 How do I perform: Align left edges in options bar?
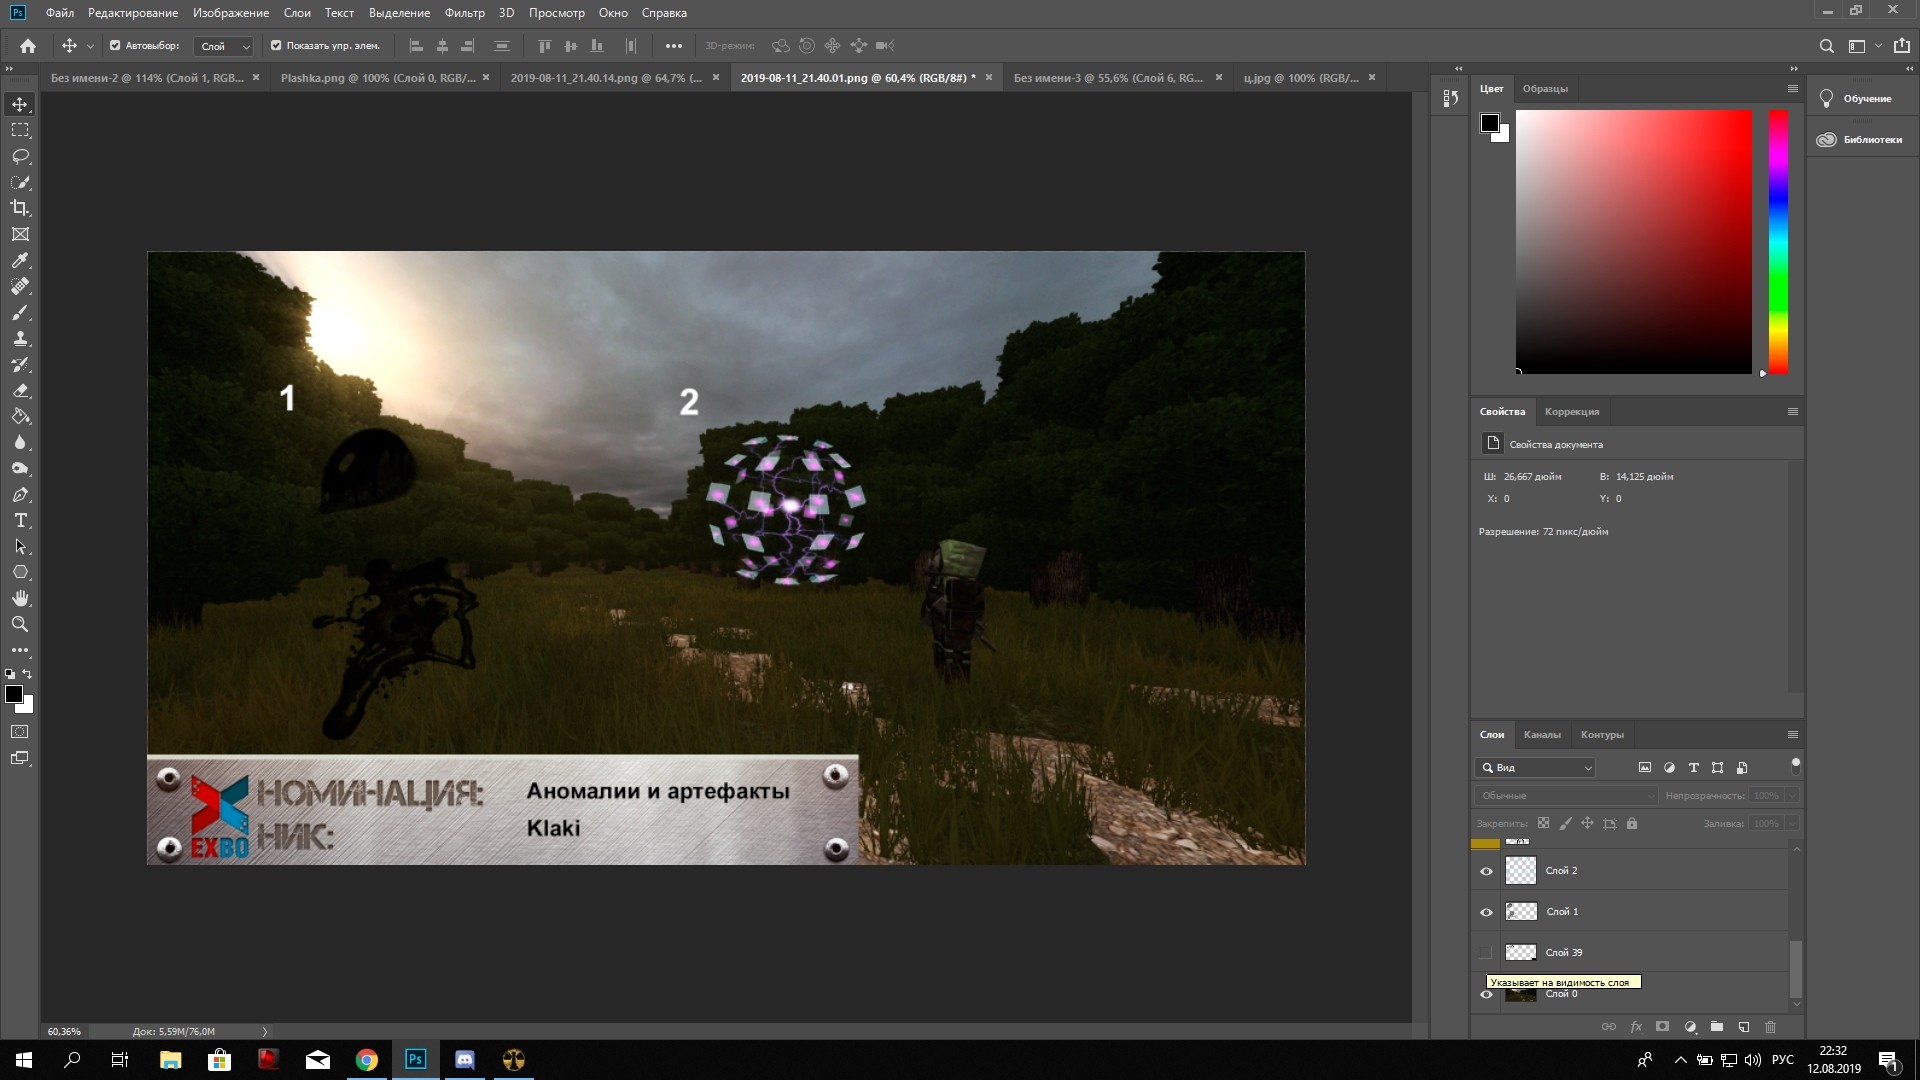[417, 46]
